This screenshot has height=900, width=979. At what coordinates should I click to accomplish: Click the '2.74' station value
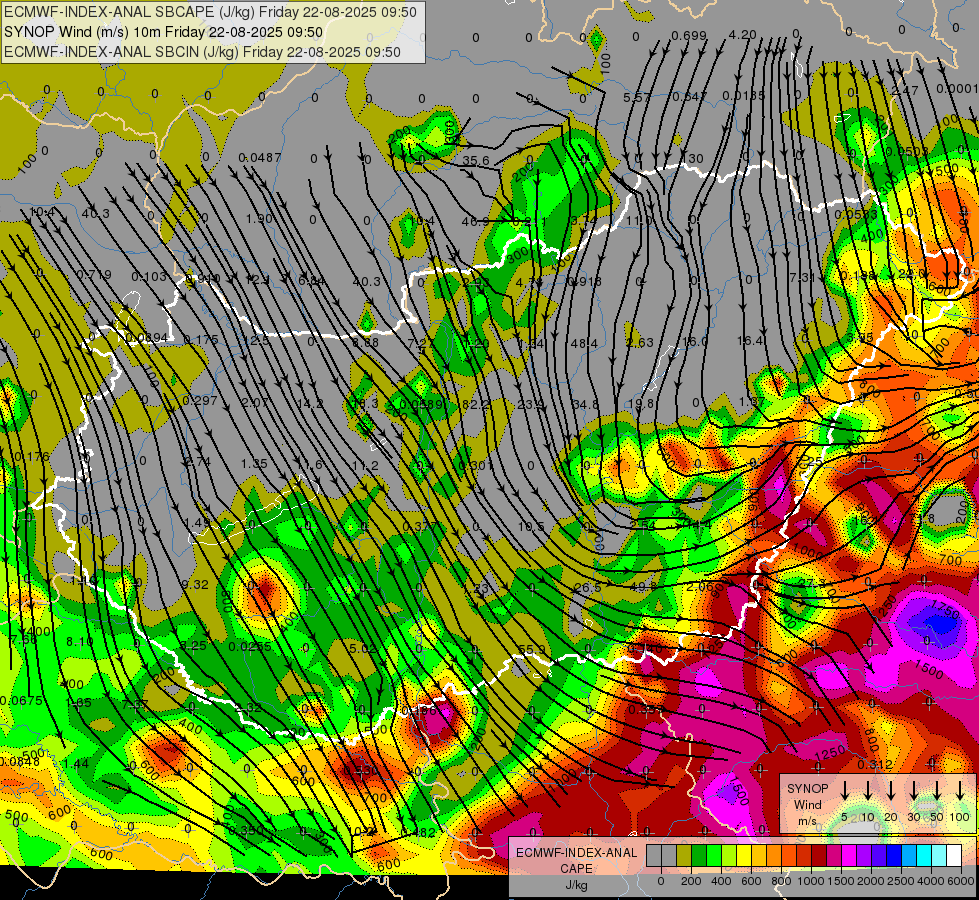pyautogui.click(x=199, y=462)
